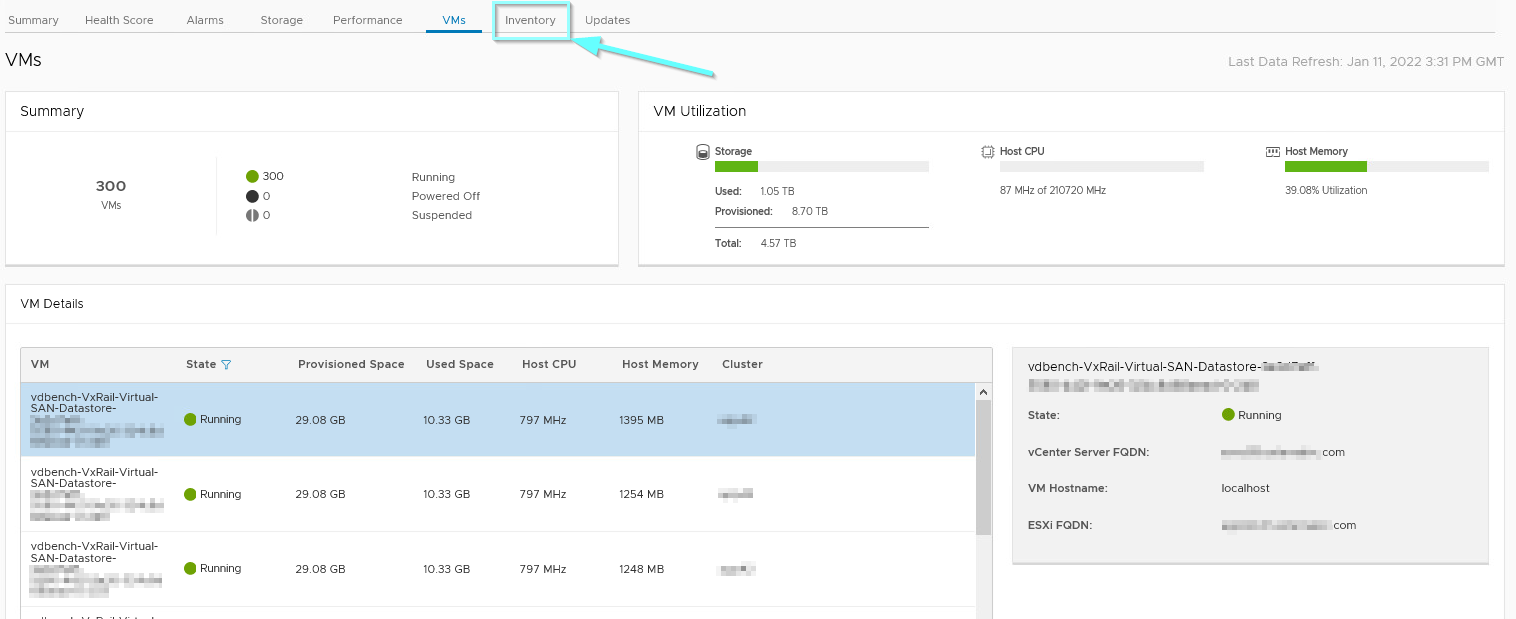This screenshot has width=1516, height=619.
Task: Click the Powered Off label
Action: (x=446, y=196)
